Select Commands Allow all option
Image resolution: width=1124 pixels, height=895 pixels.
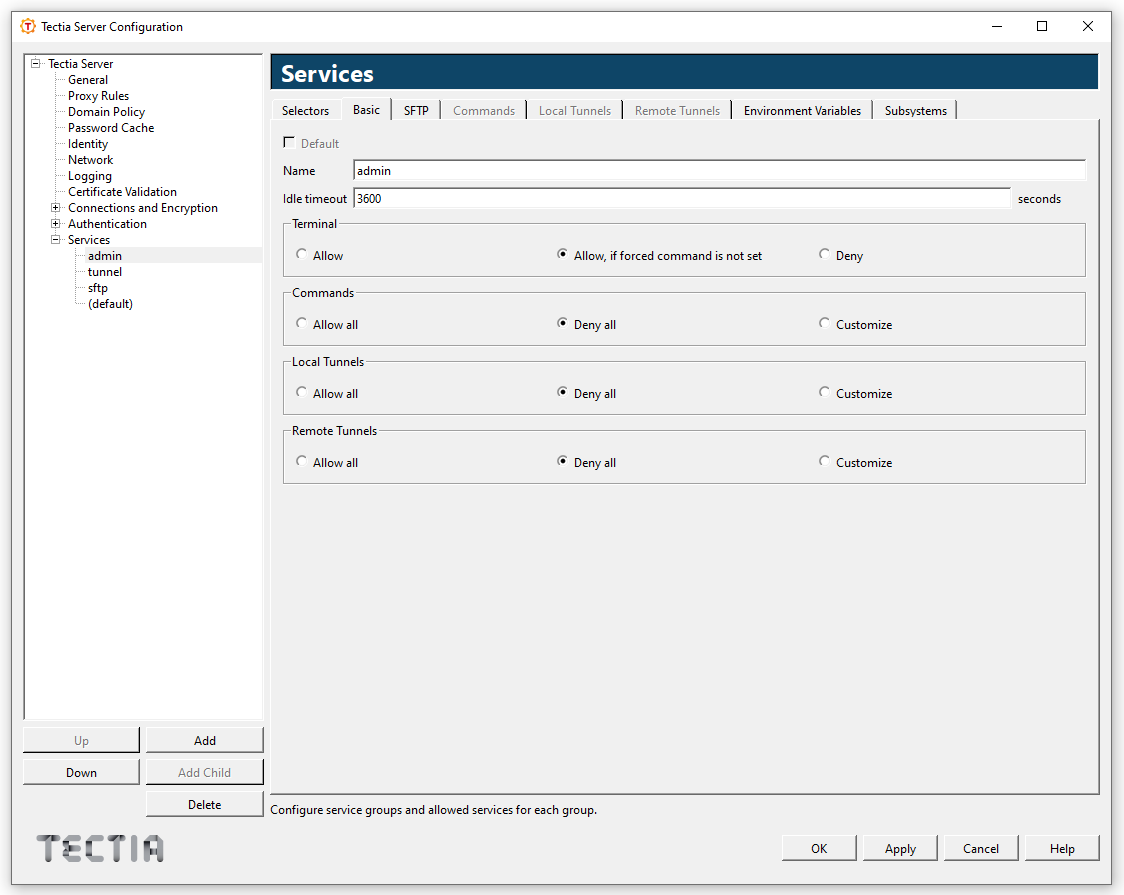[x=302, y=323]
